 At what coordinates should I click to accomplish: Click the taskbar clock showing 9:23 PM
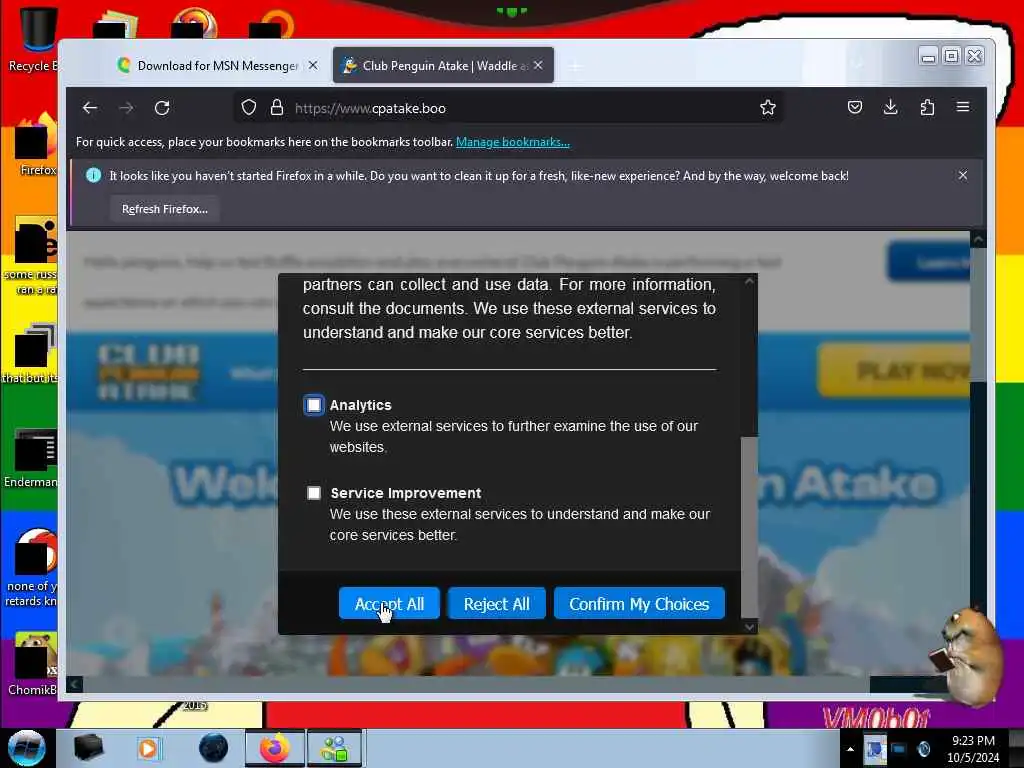pos(973,749)
